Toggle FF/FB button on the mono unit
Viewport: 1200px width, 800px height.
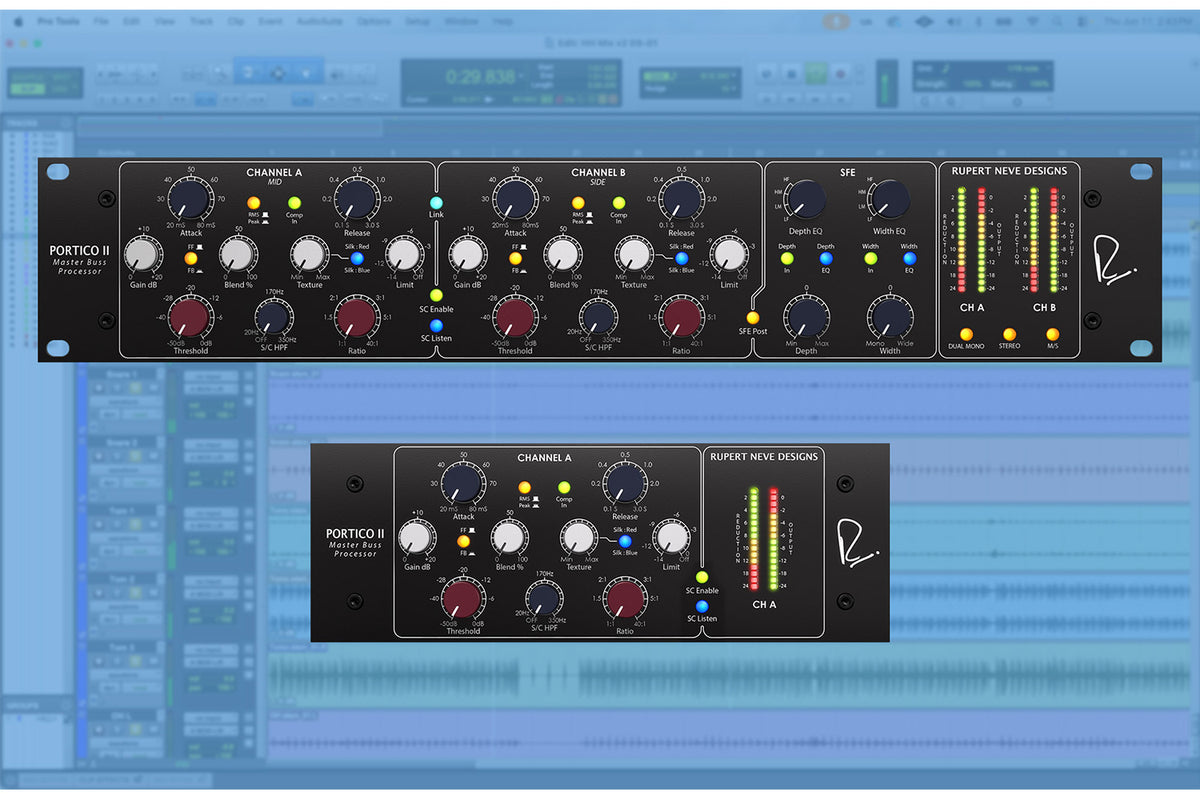coord(463,541)
